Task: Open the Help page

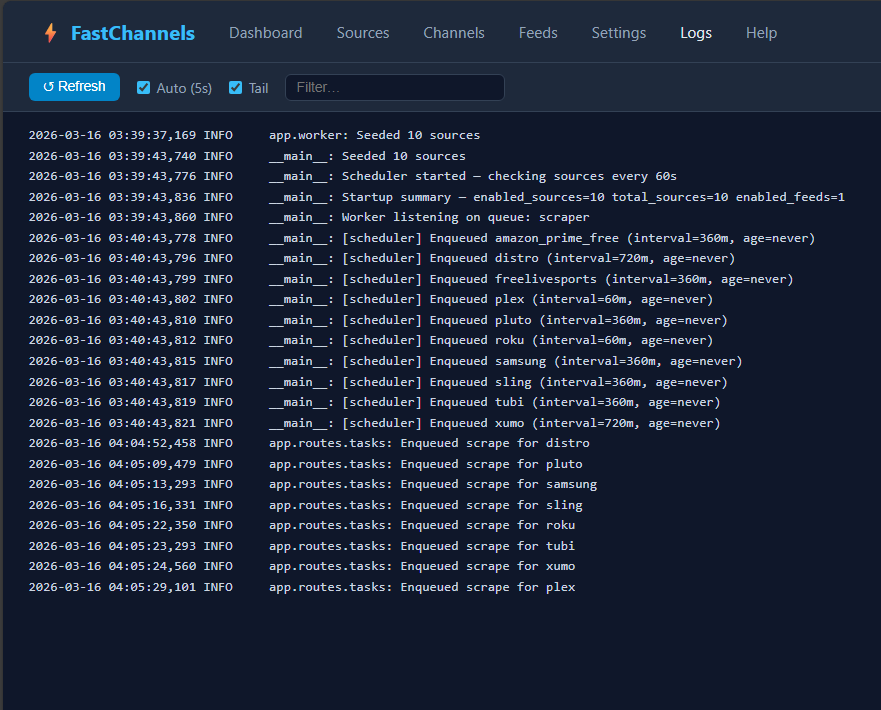Action: click(761, 33)
